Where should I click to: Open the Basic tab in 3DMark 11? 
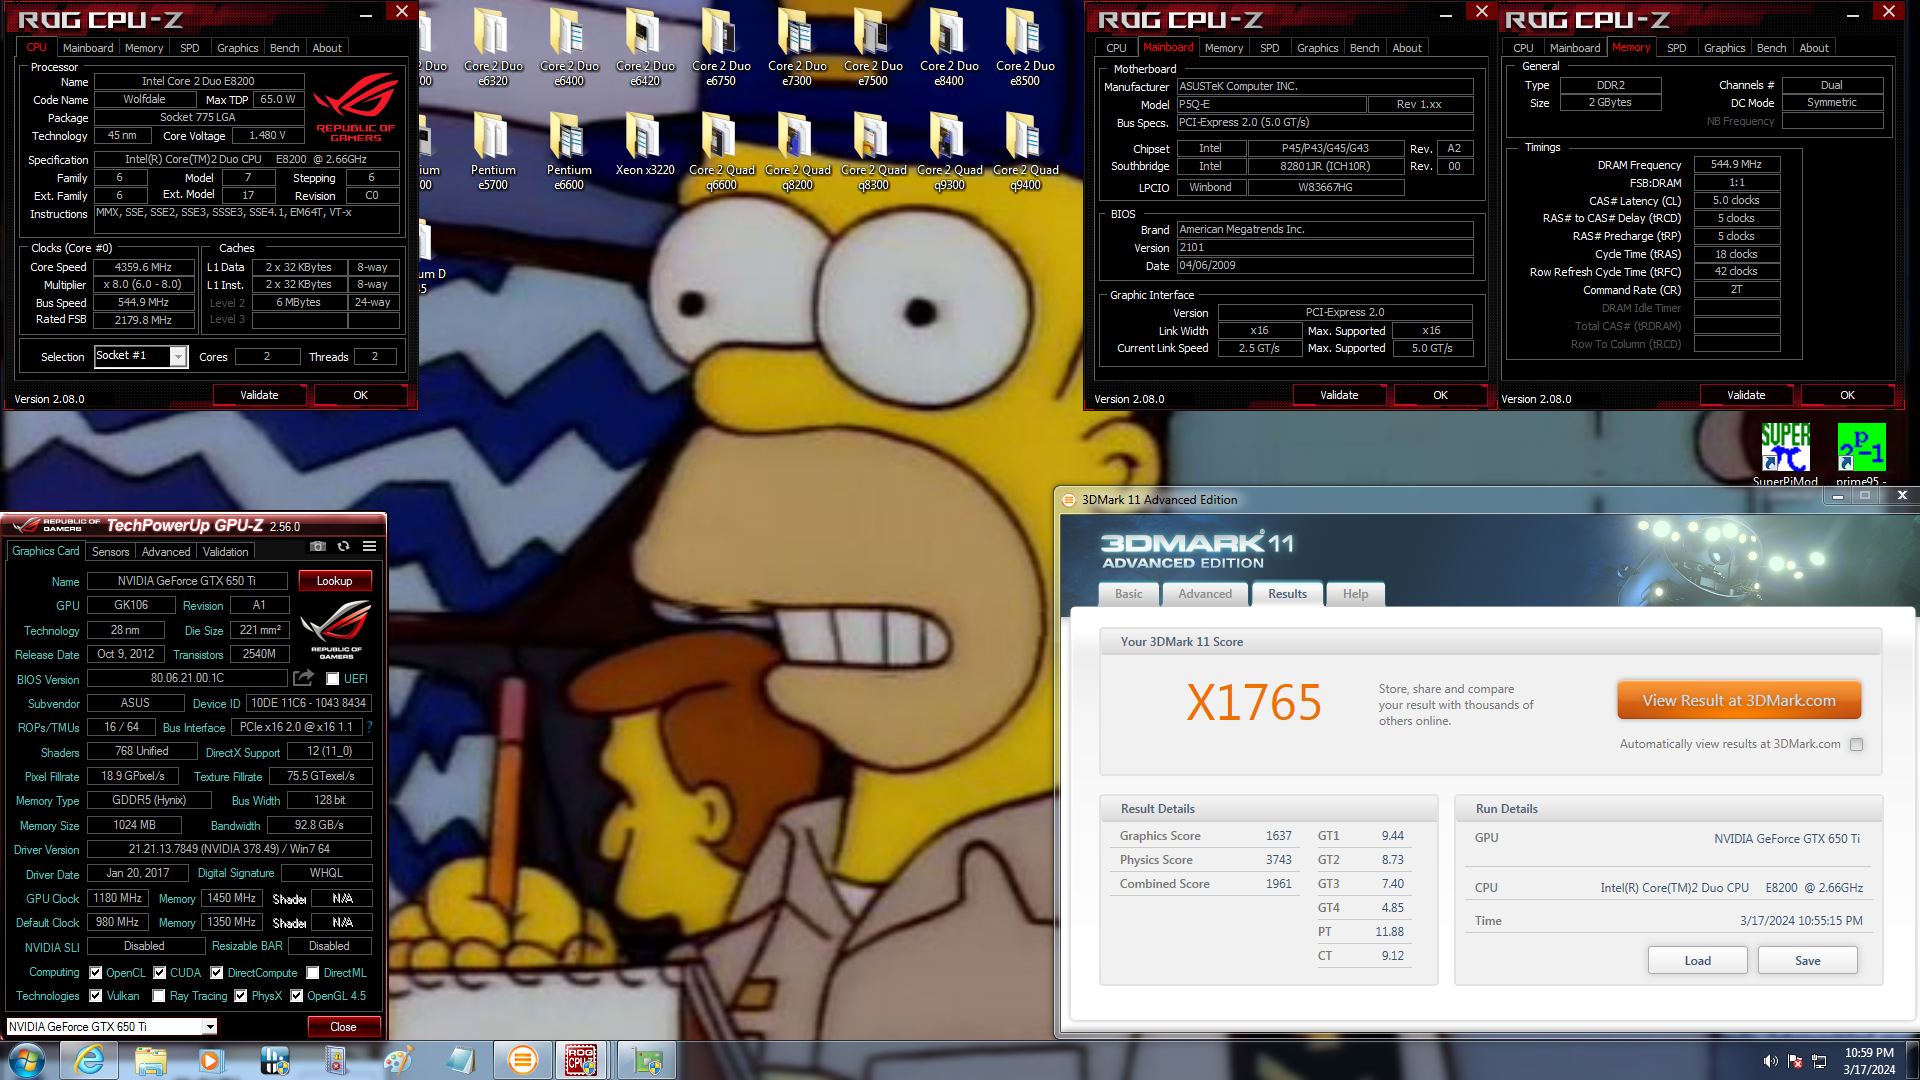pyautogui.click(x=1129, y=594)
